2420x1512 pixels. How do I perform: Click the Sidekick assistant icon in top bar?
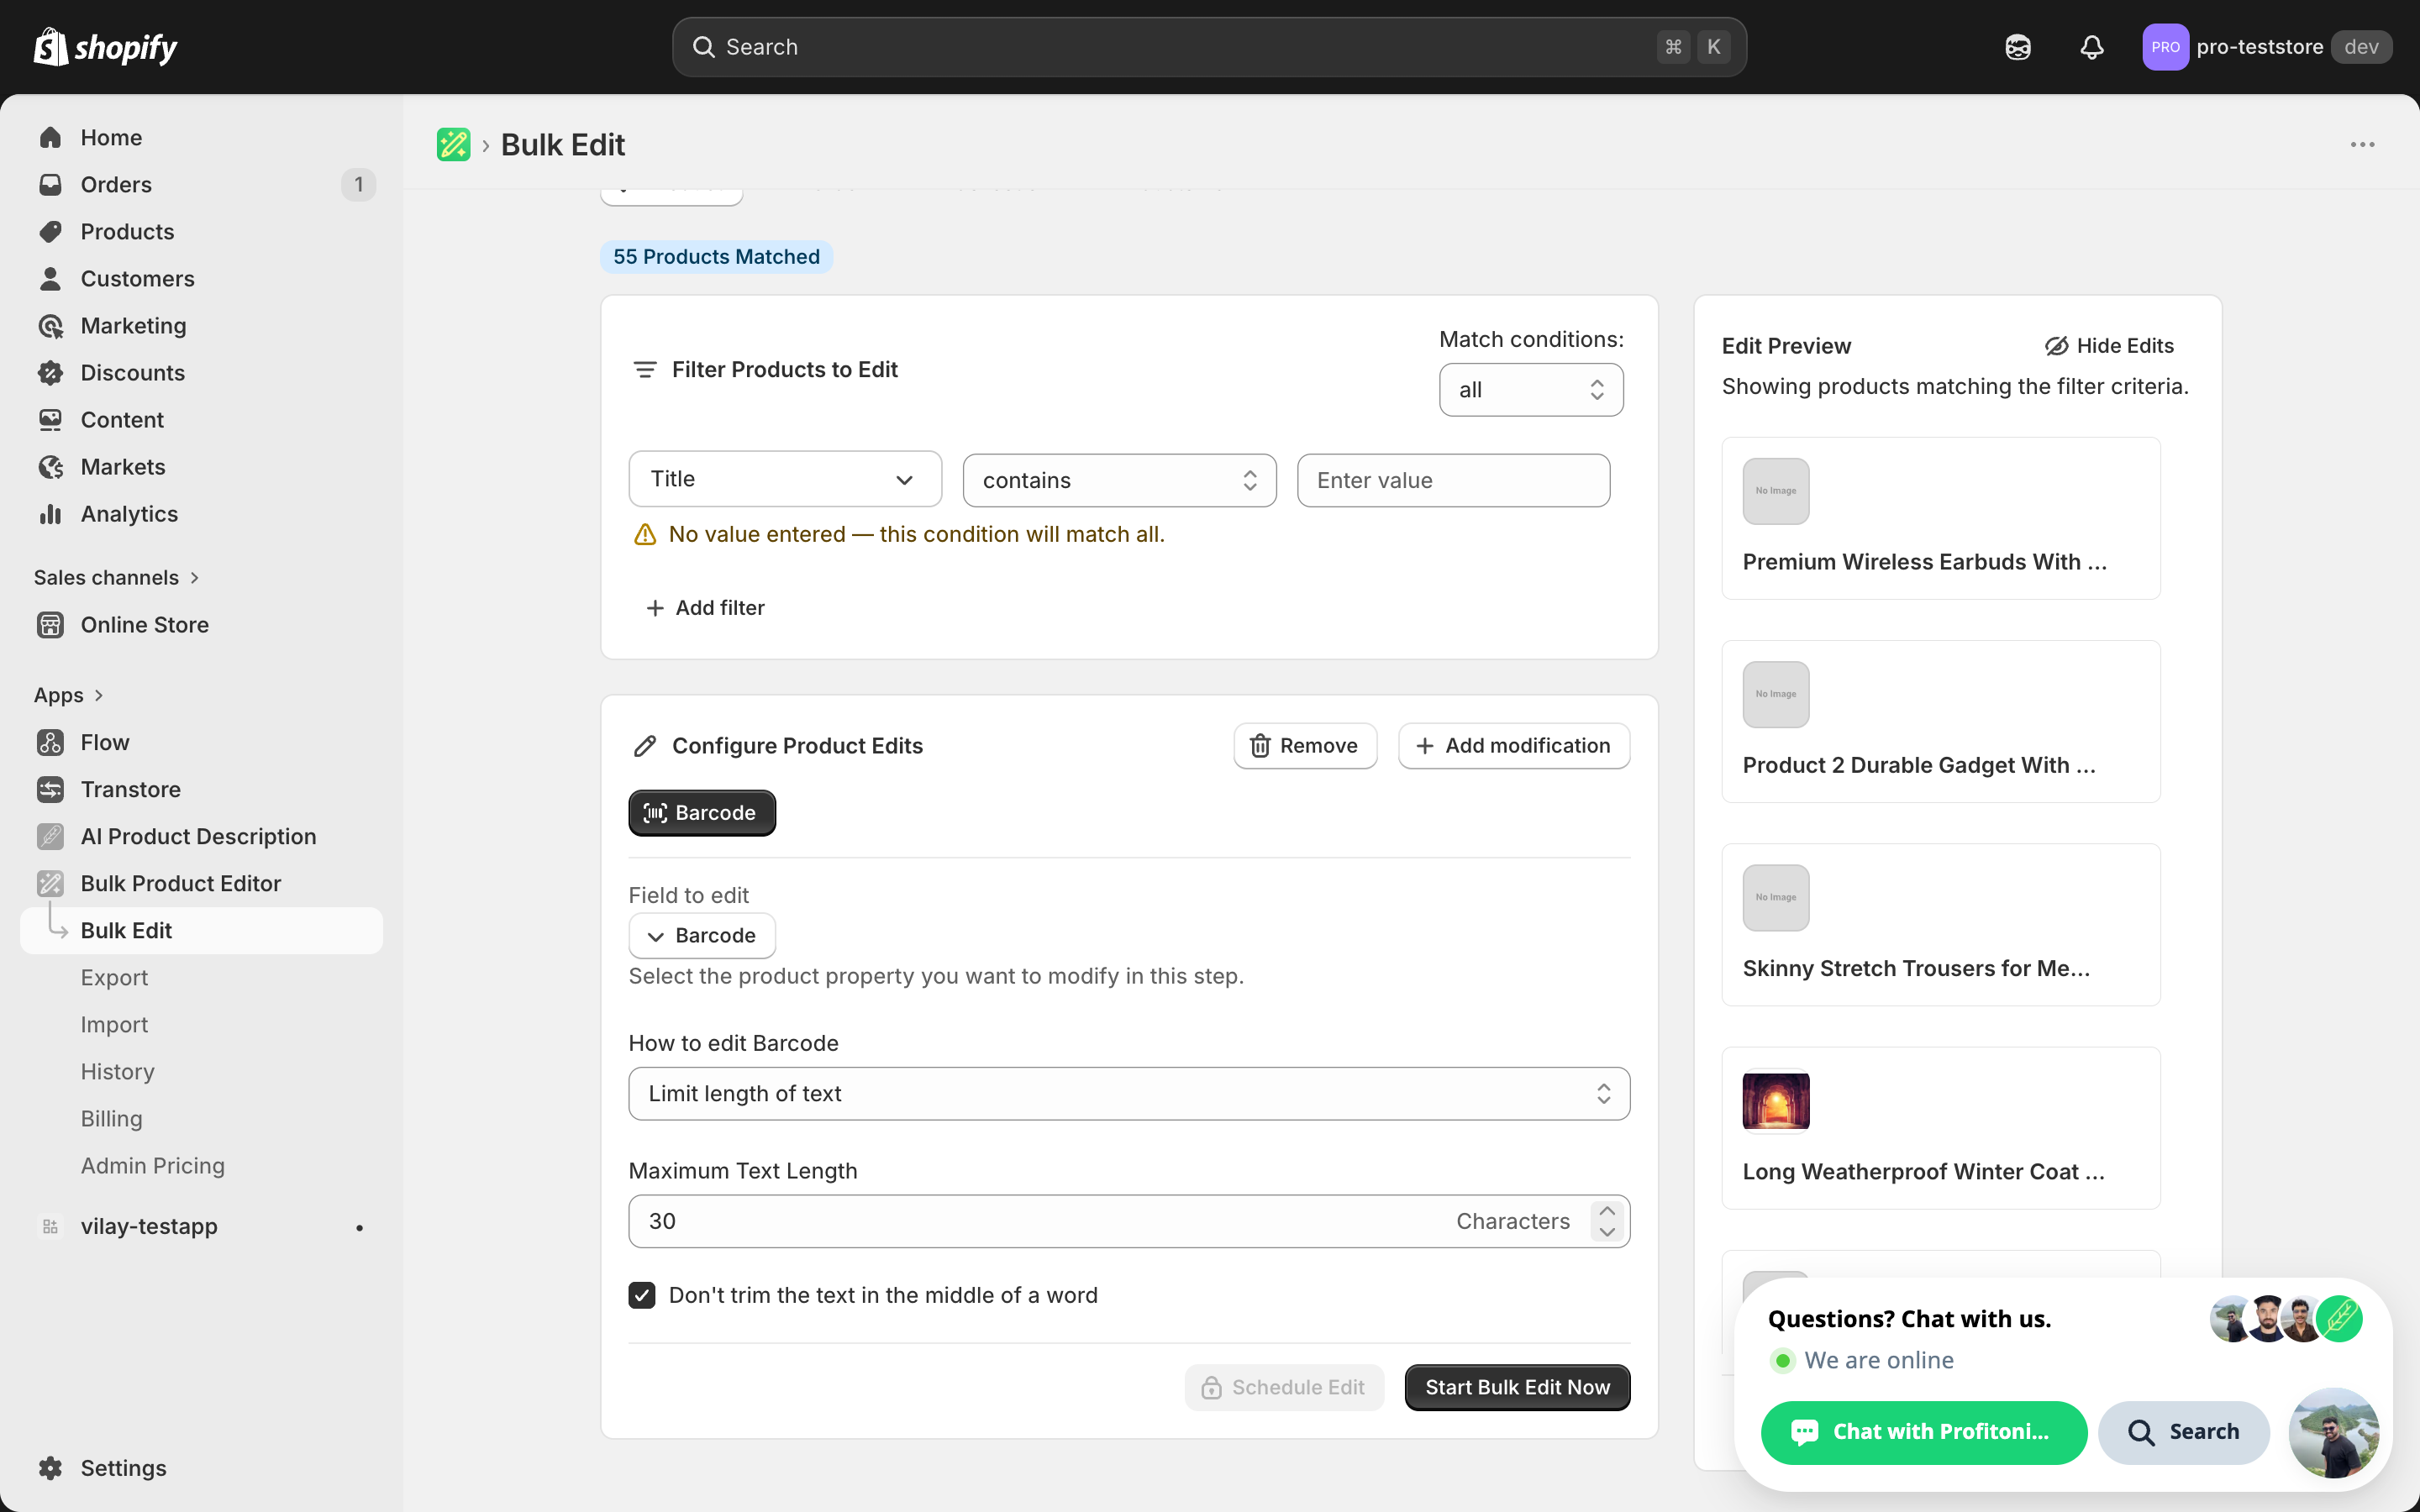point(2017,47)
